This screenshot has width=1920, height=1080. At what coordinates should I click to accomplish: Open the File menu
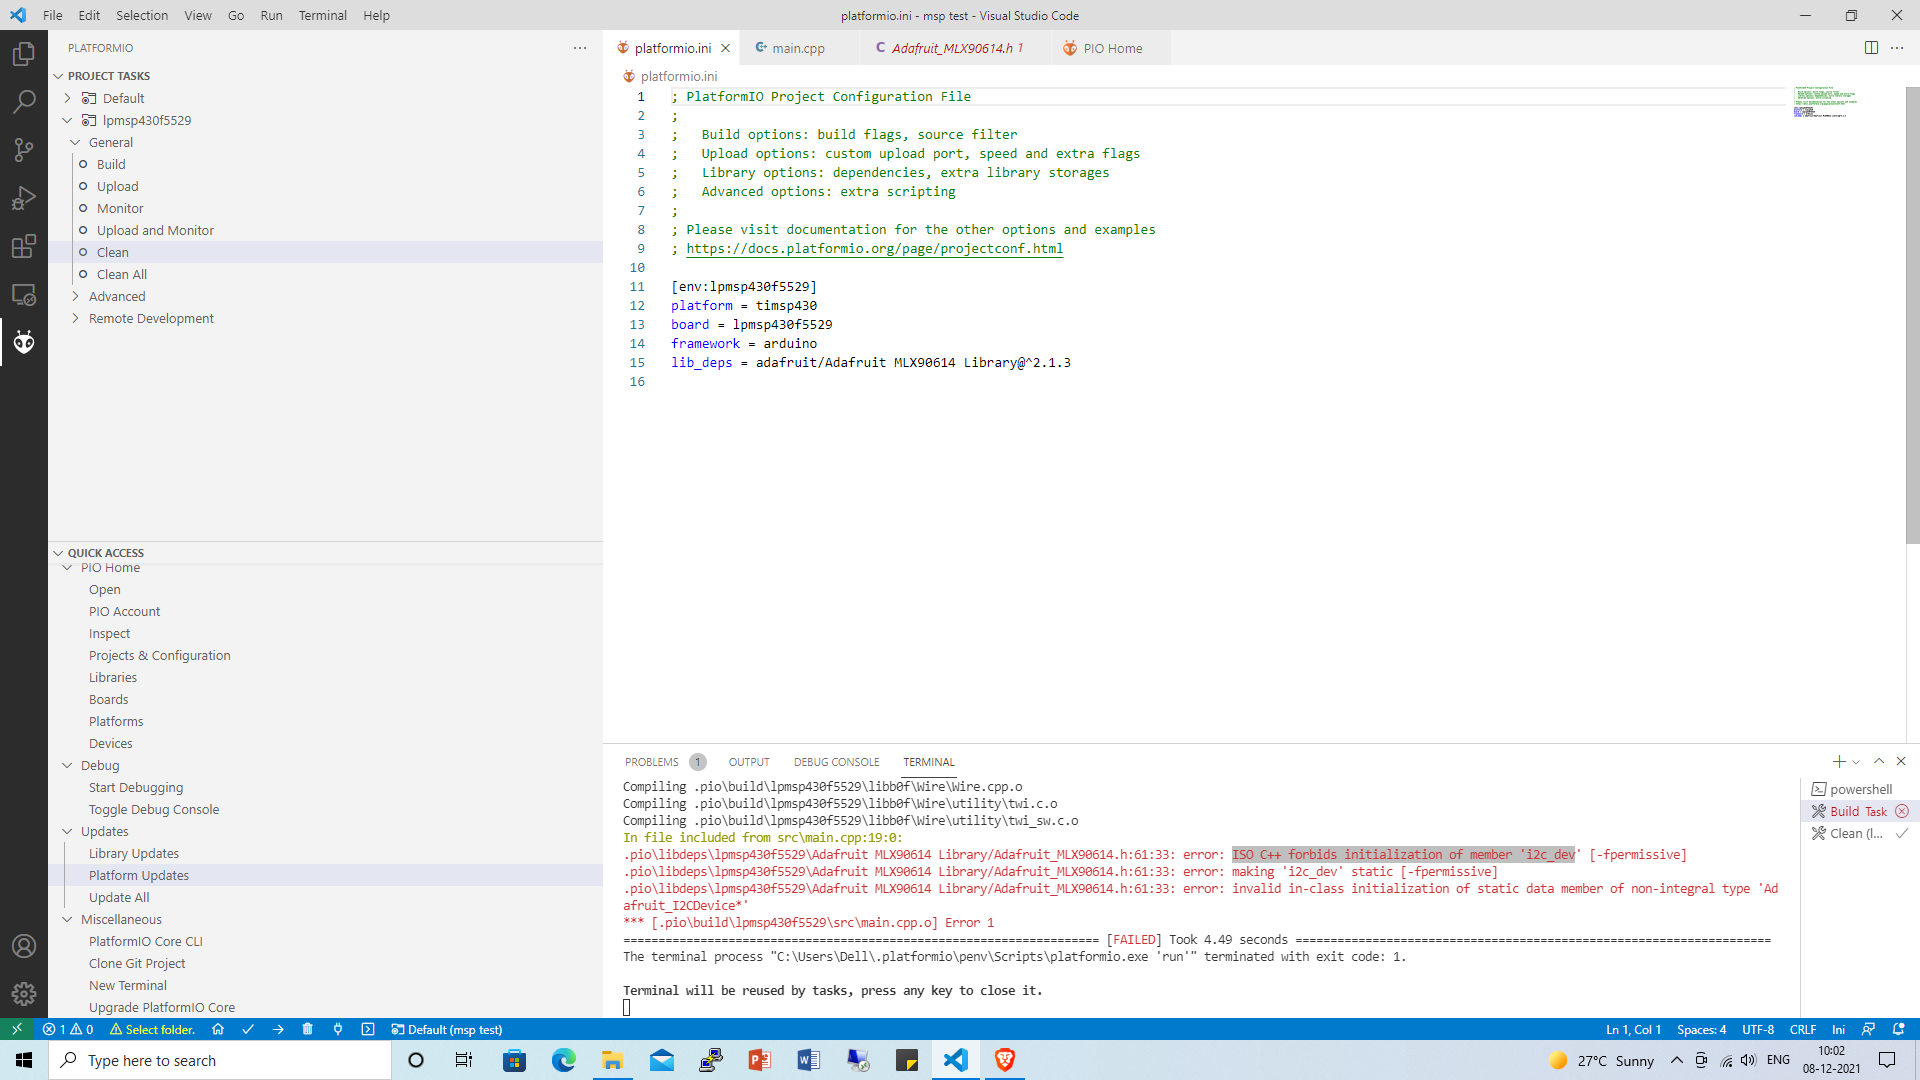[x=53, y=15]
